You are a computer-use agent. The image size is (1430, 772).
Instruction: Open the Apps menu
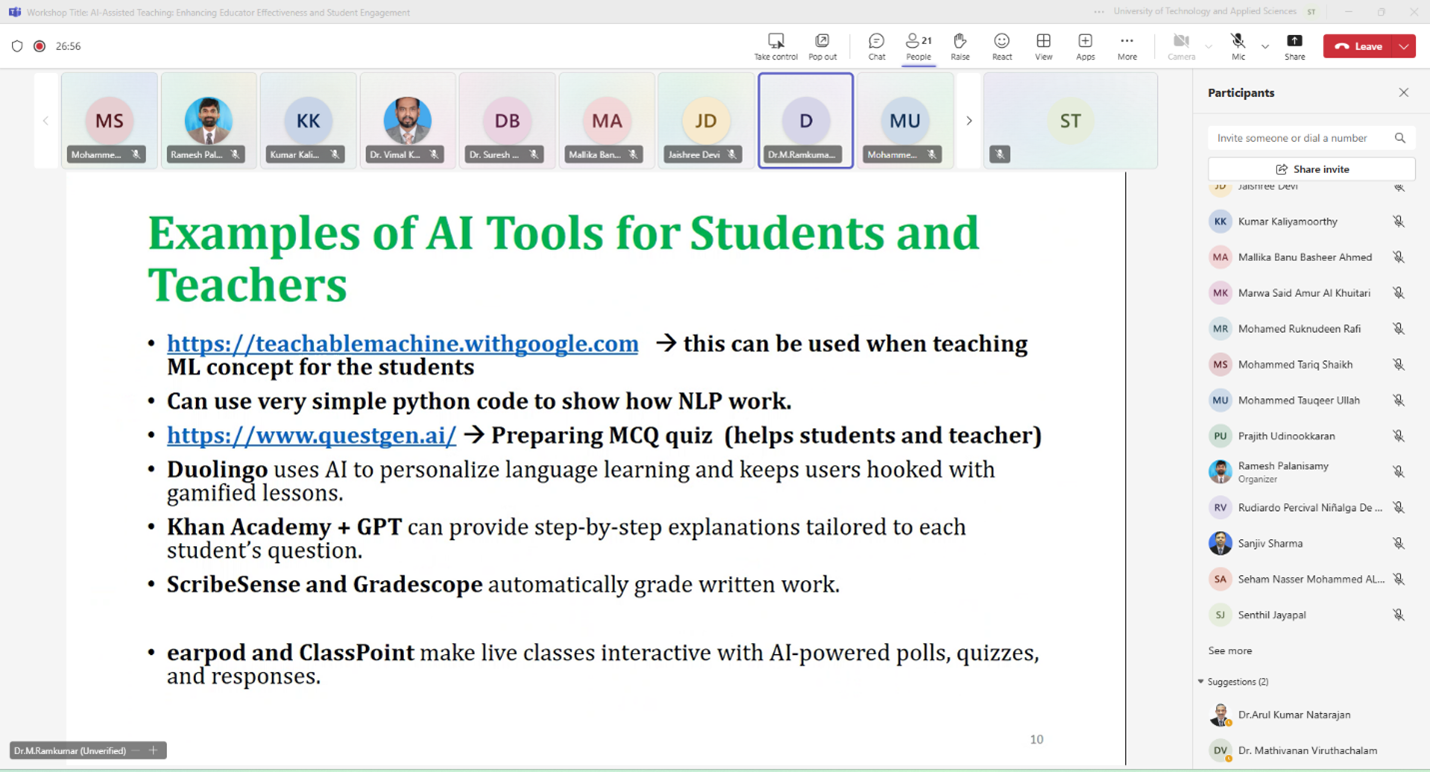[x=1085, y=46]
